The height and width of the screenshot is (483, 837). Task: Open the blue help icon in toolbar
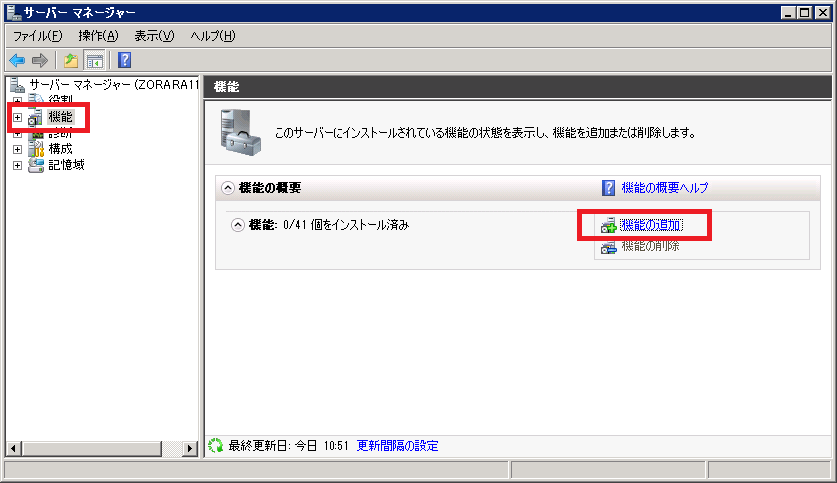pyautogui.click(x=125, y=60)
